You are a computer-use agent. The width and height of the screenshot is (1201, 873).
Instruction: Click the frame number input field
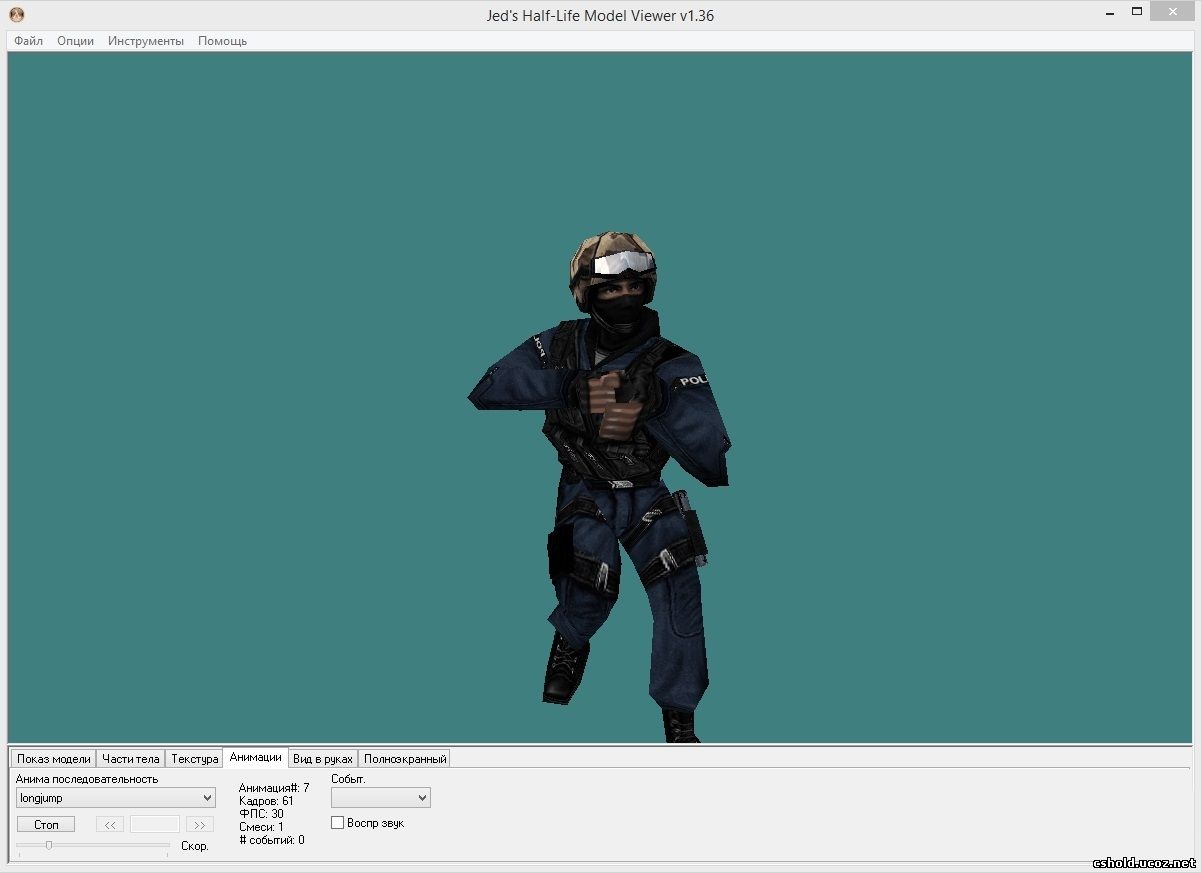[155, 825]
